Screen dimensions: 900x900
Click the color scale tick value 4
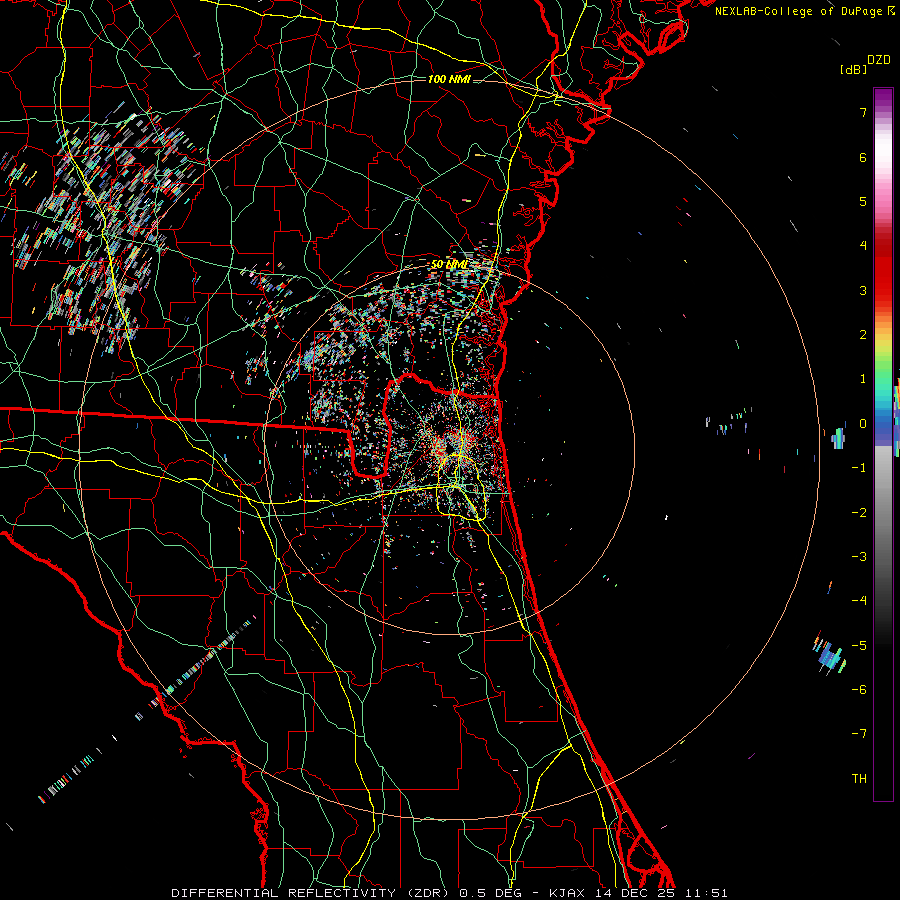click(863, 246)
